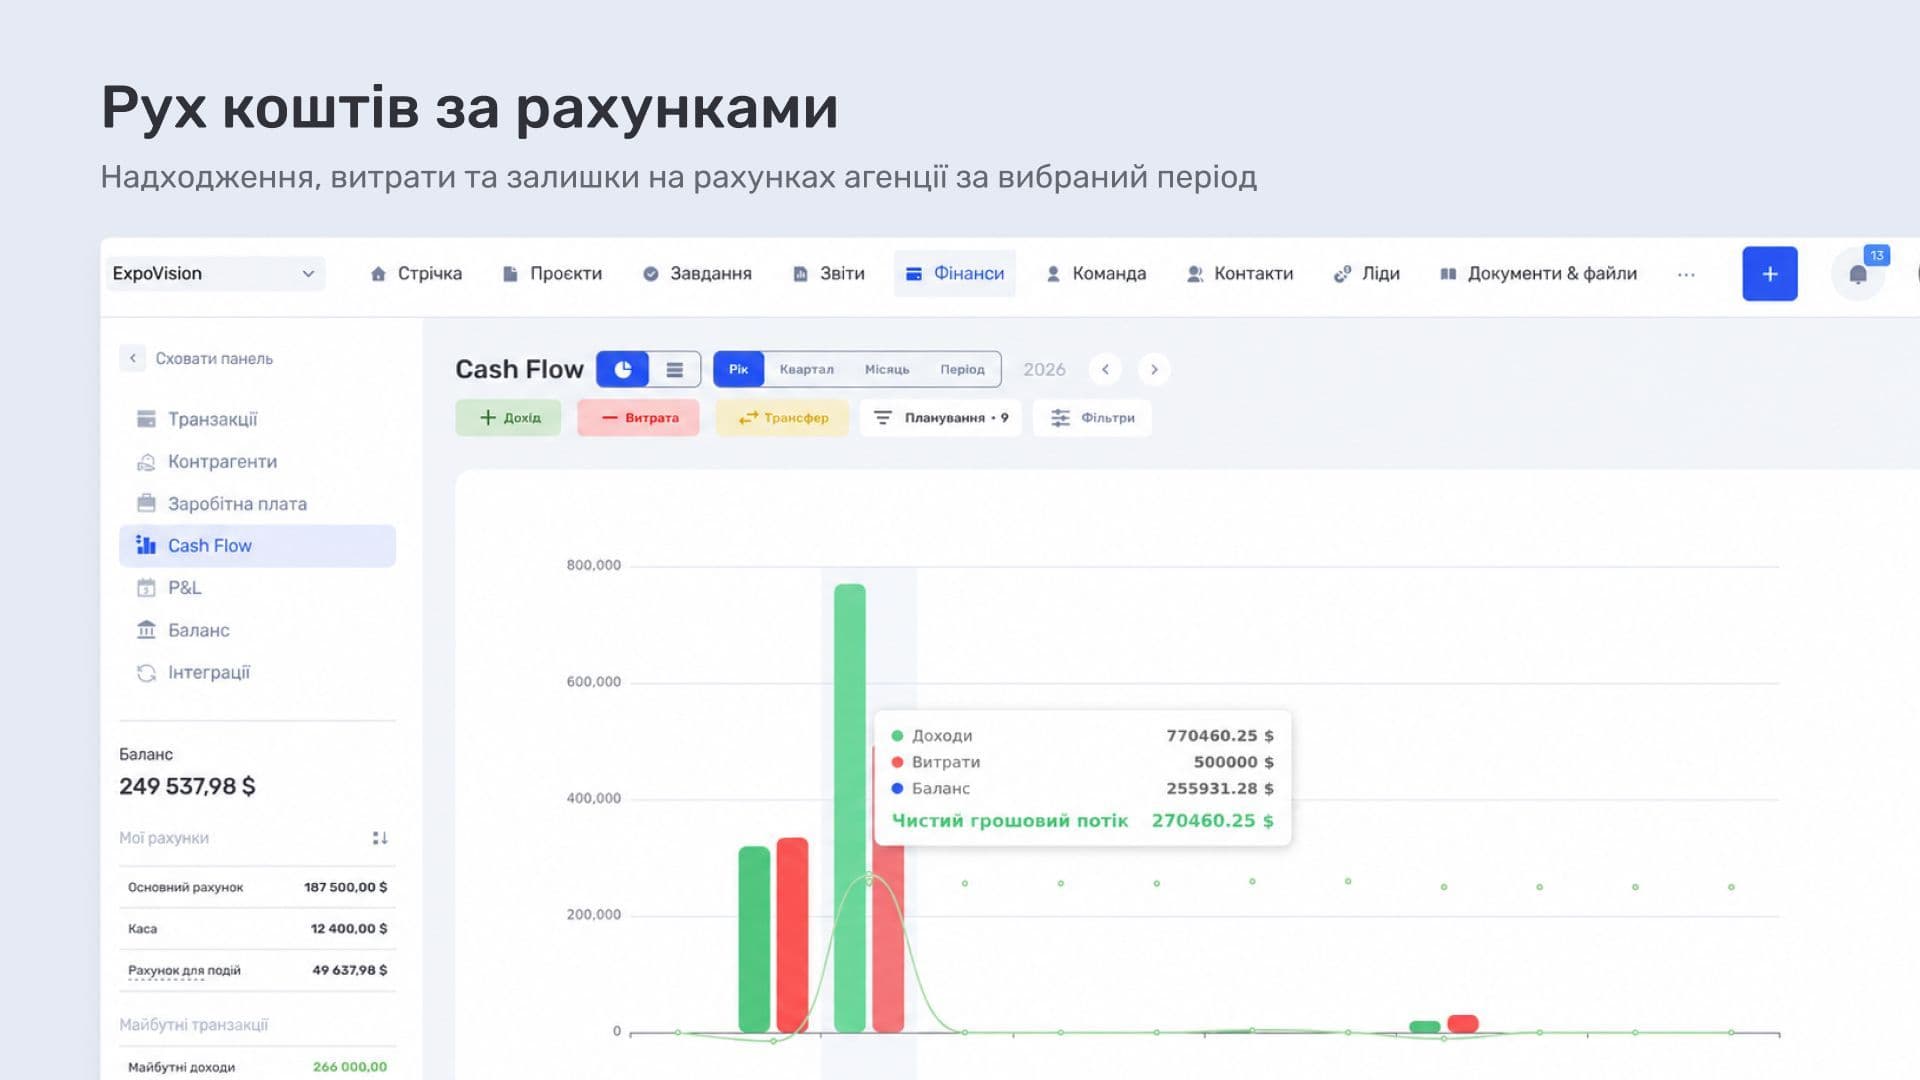
Task: Open Контрагенти in the sidebar
Action: point(257,461)
